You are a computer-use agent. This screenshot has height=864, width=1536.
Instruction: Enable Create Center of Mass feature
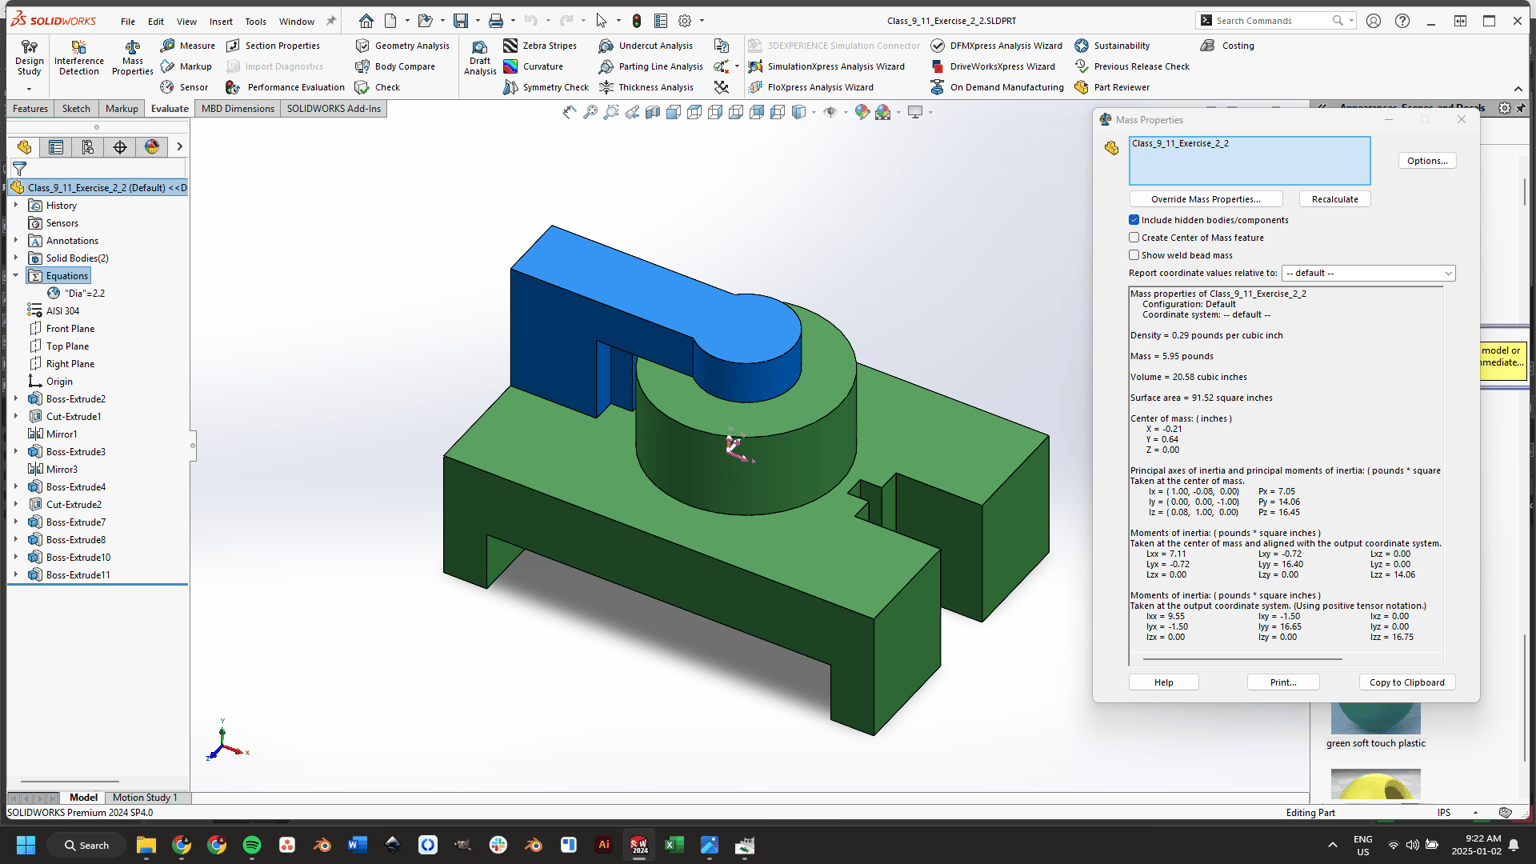(1134, 238)
